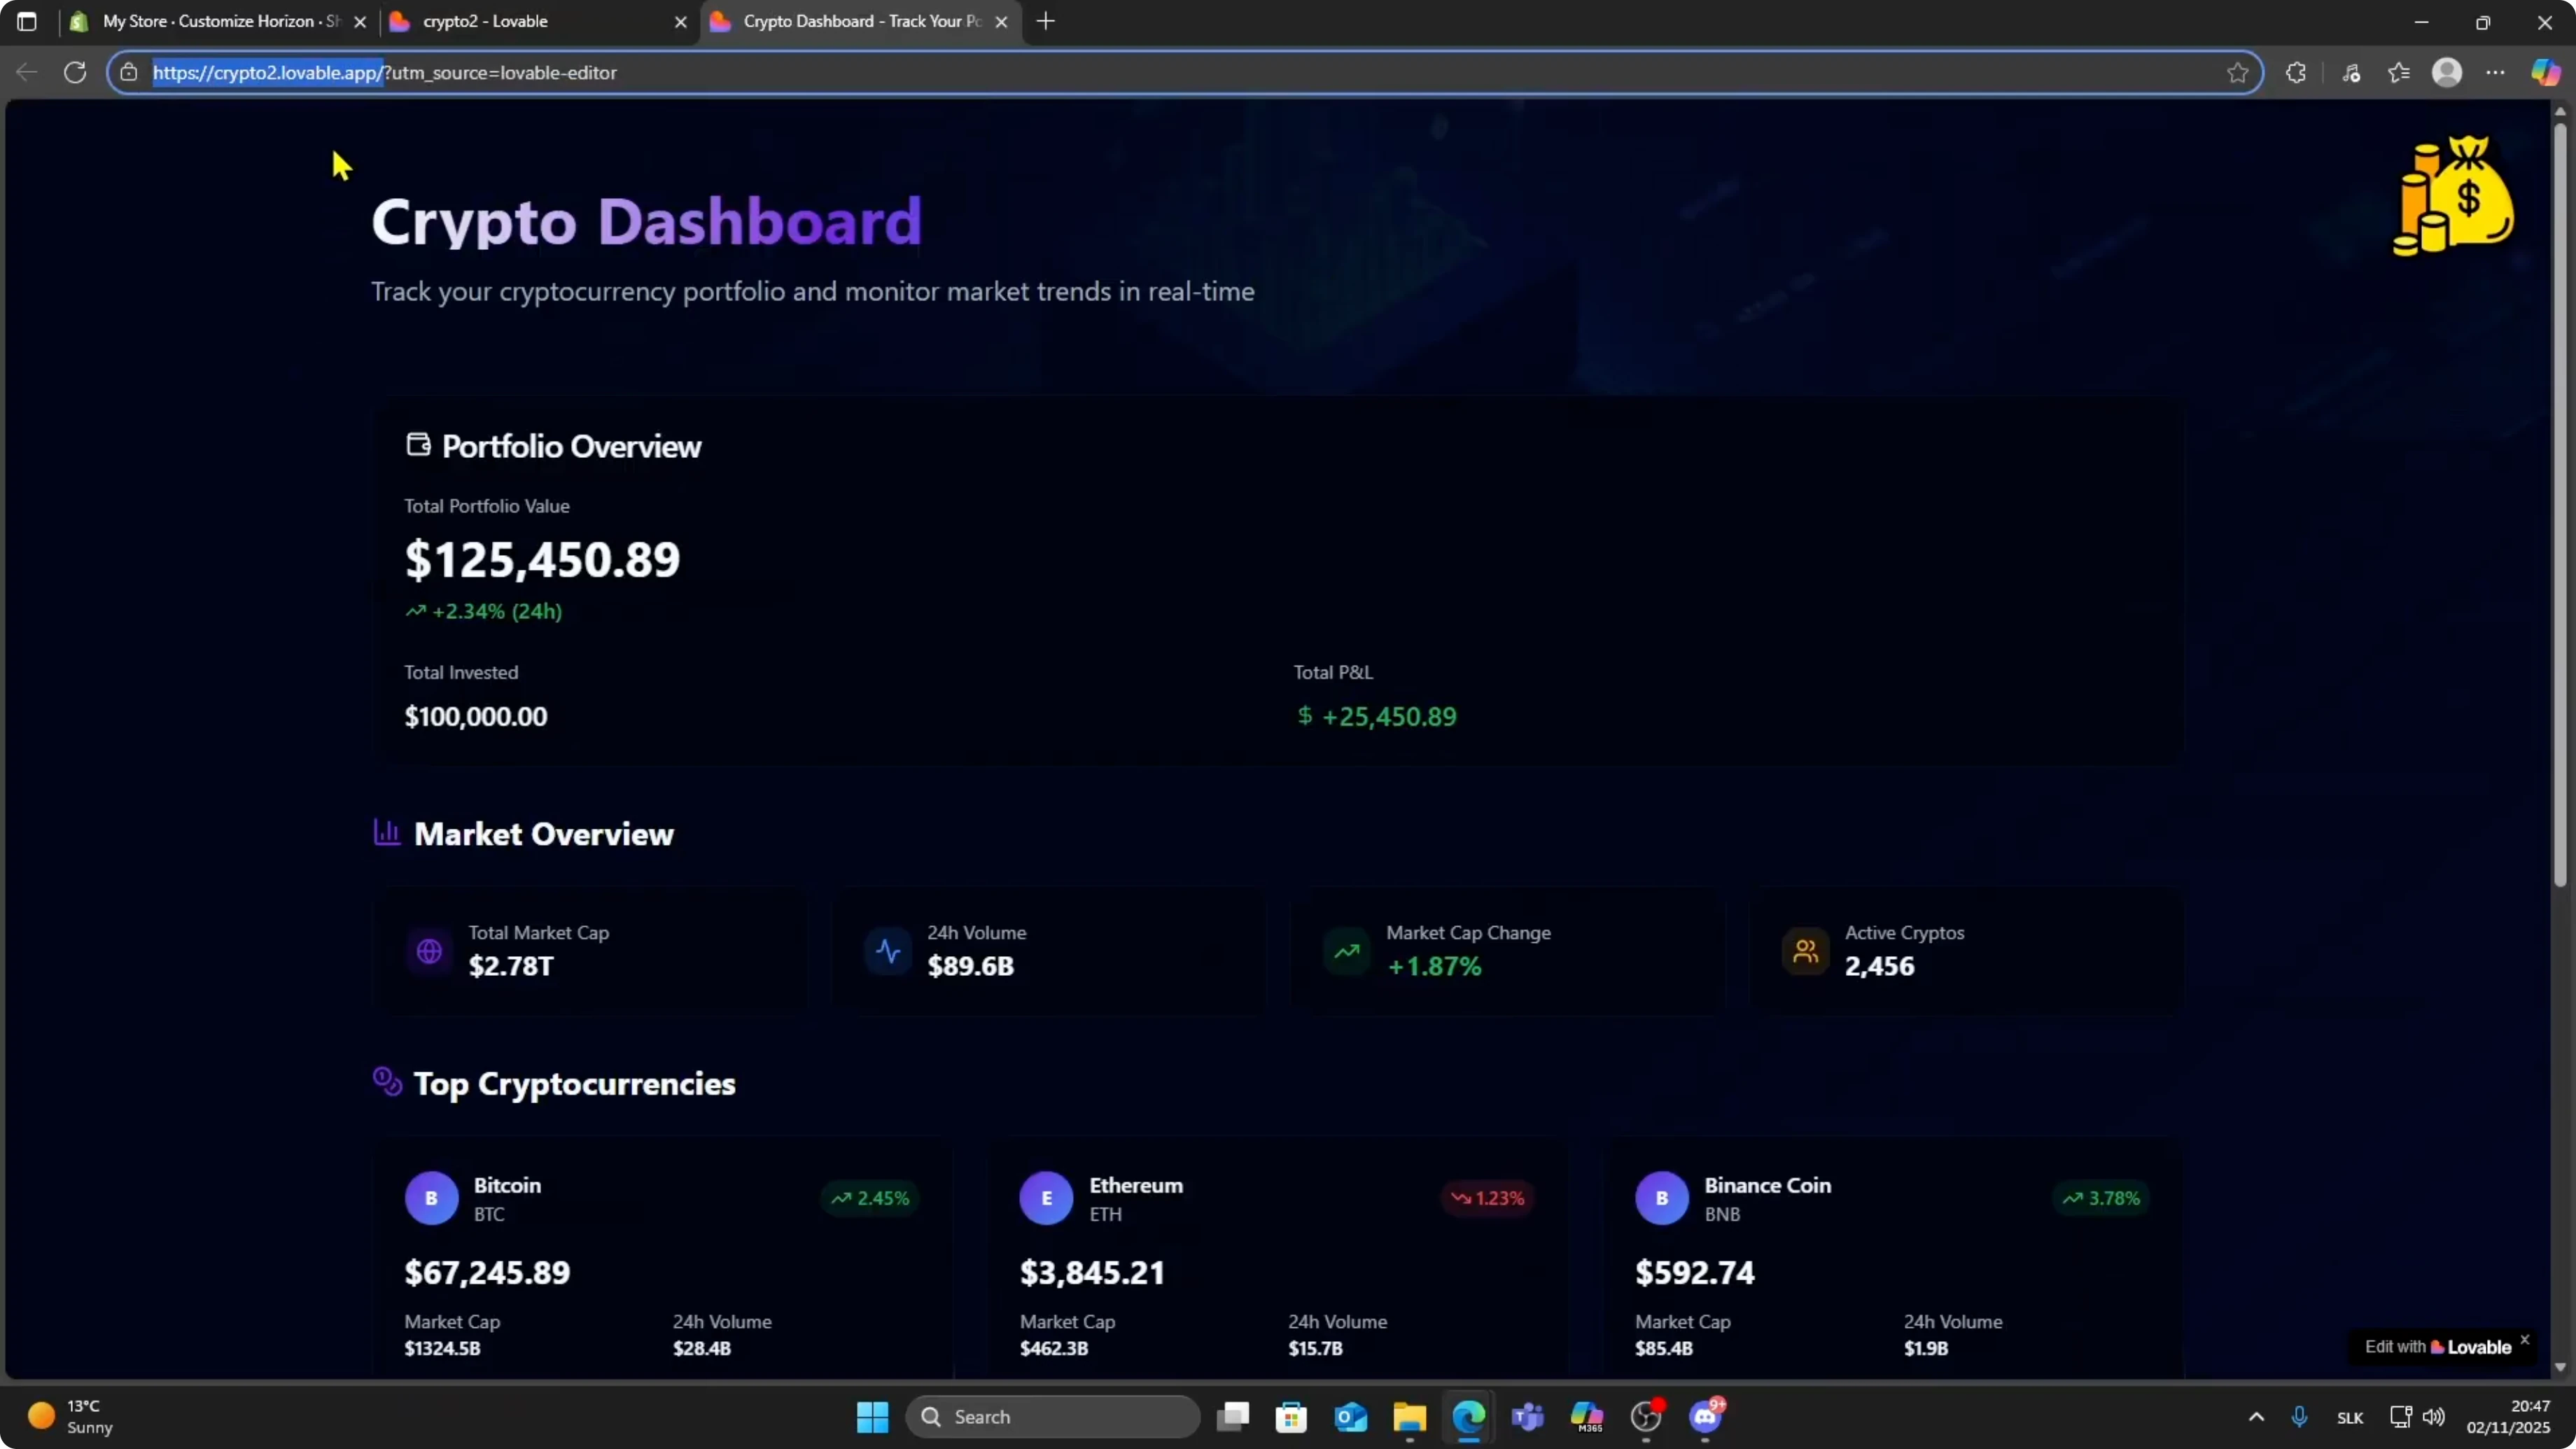Click the Active Cryptos users icon

click(1805, 951)
